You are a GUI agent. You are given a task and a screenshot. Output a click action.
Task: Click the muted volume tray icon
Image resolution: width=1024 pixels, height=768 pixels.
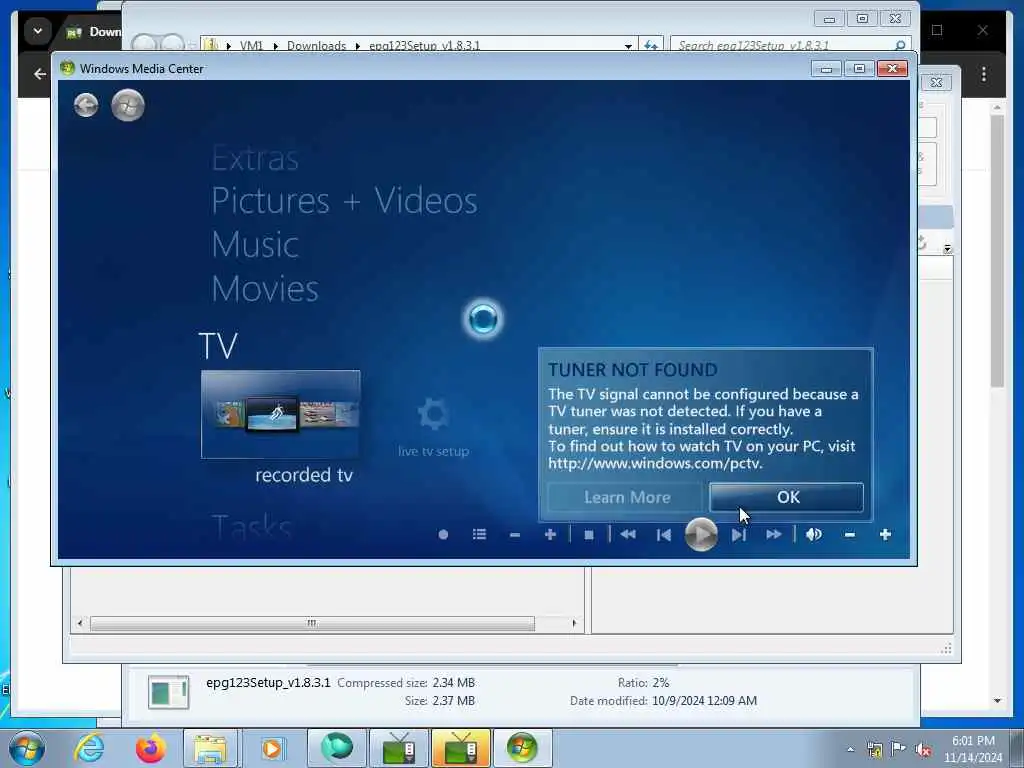pyautogui.click(x=923, y=750)
